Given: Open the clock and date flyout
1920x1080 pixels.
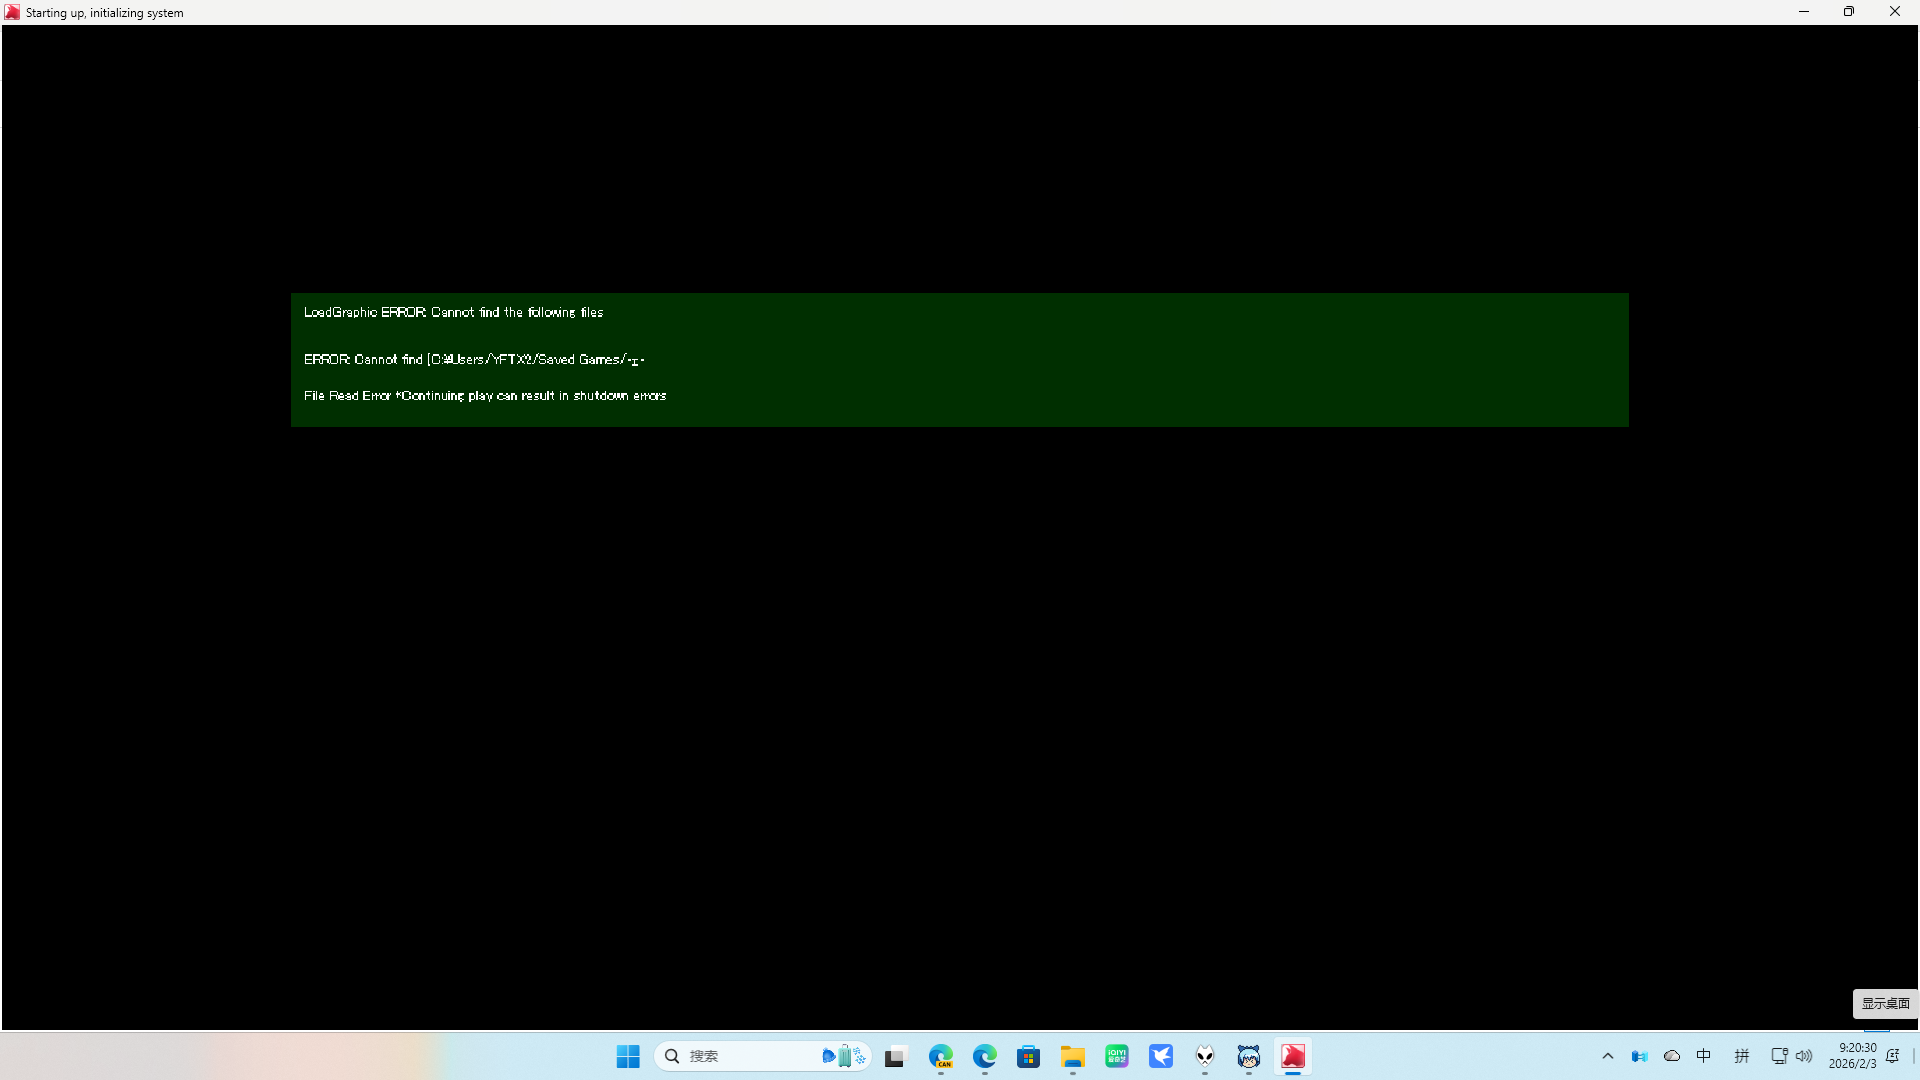Looking at the screenshot, I should tap(1852, 1056).
